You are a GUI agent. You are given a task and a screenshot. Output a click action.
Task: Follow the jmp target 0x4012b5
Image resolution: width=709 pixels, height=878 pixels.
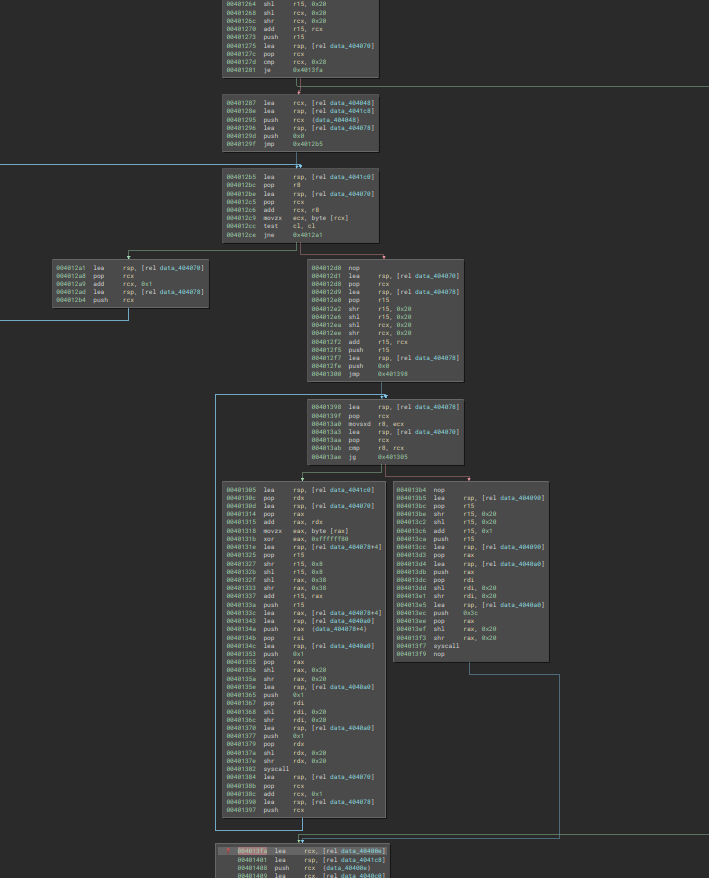click(307, 144)
